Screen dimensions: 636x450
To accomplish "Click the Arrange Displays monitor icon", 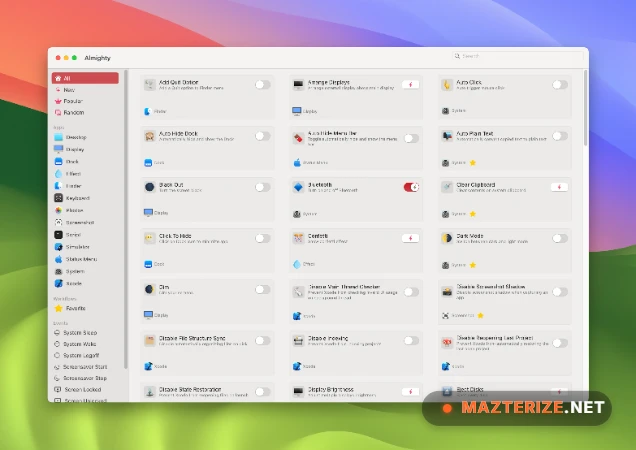I will click(298, 84).
